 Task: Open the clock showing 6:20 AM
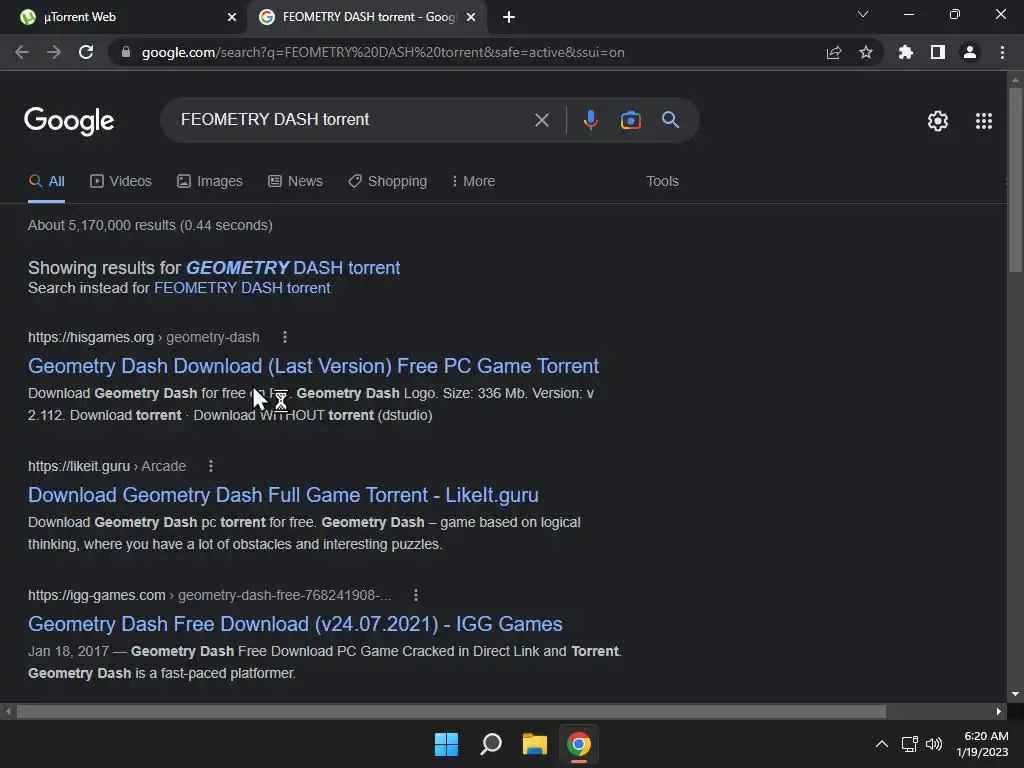(982, 744)
